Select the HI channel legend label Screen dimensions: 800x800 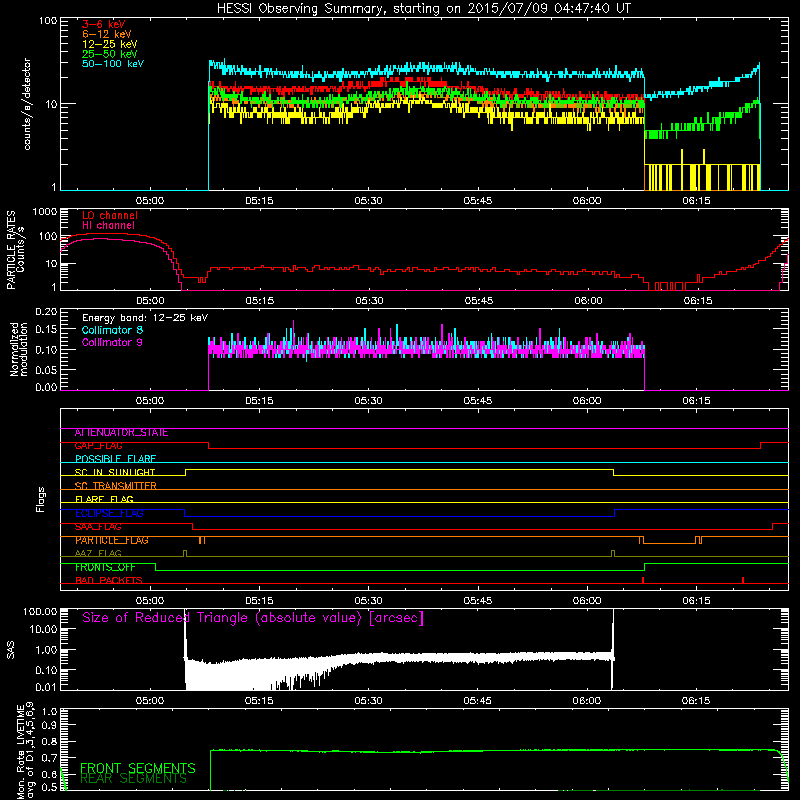point(109,226)
